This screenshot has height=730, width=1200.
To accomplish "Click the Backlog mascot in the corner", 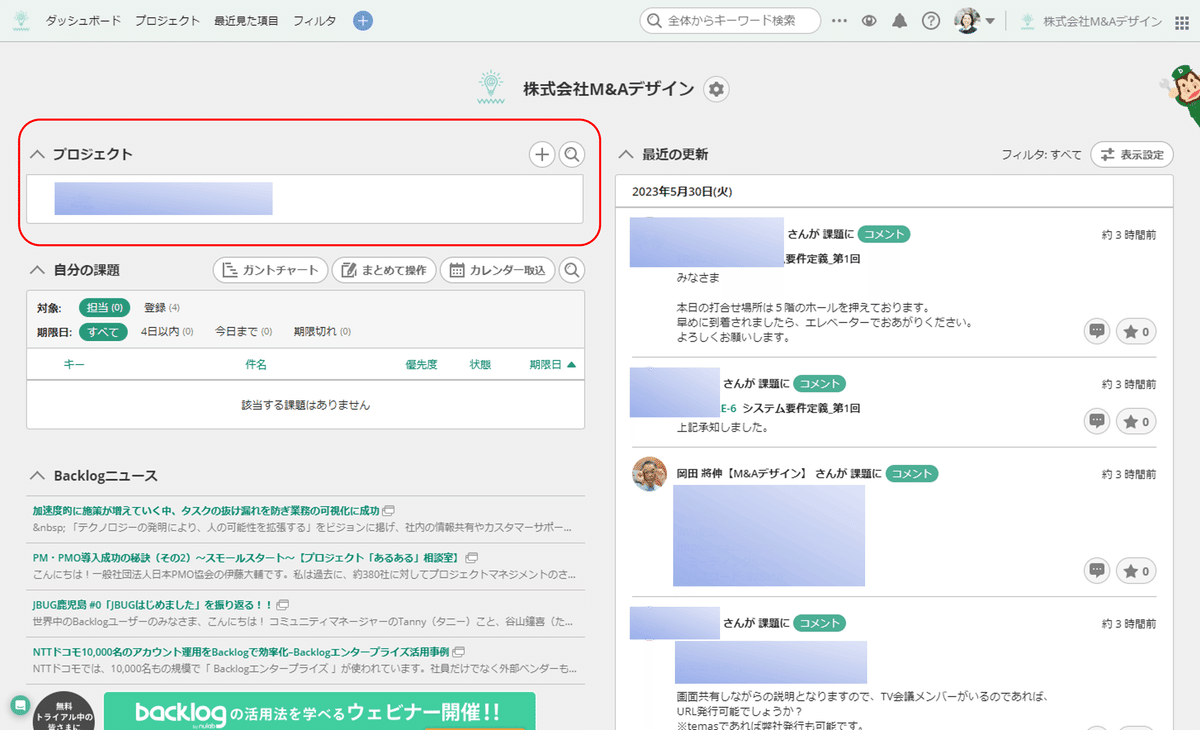I will [1181, 95].
